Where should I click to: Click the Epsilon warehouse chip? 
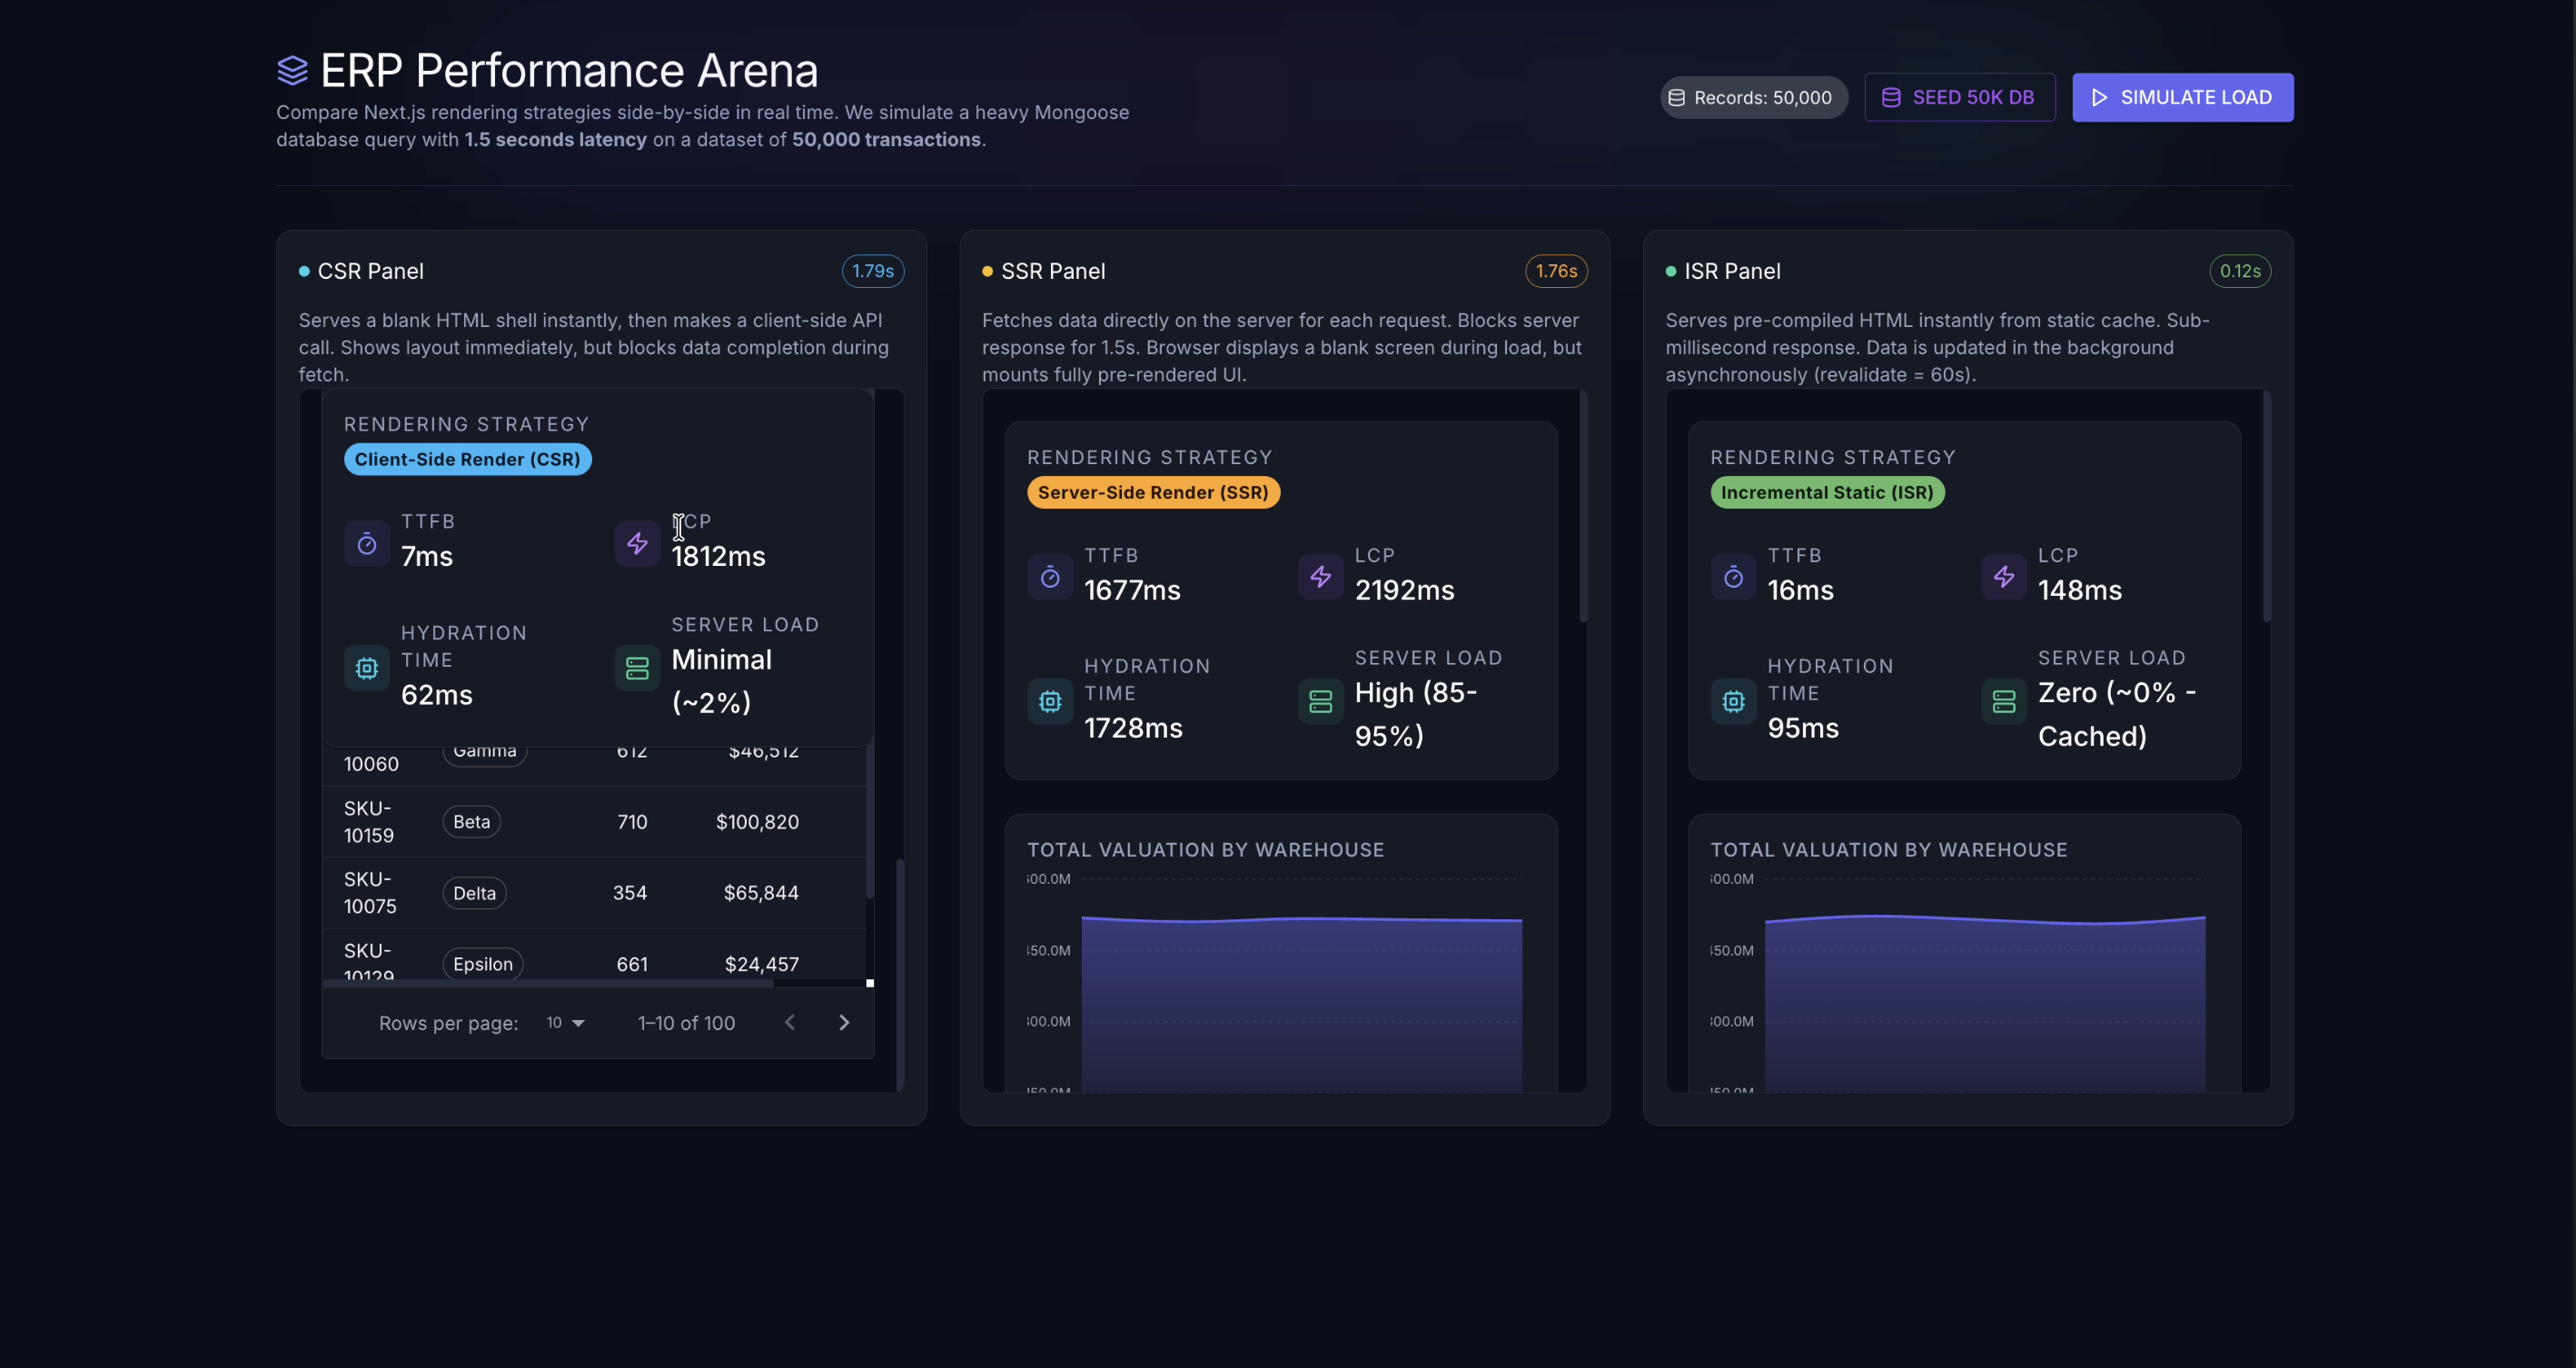coord(482,964)
